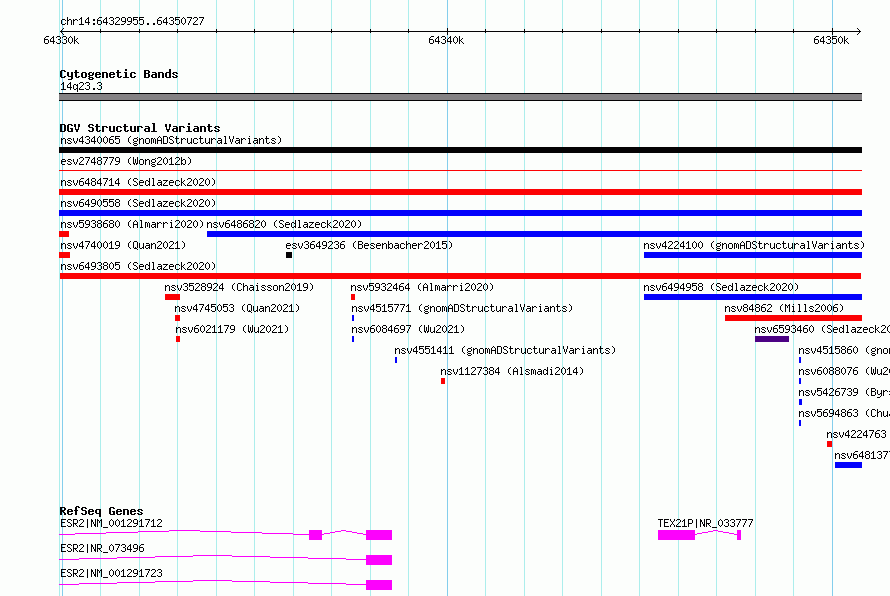Click the red nsv6493805 variant bar

tap(460, 276)
